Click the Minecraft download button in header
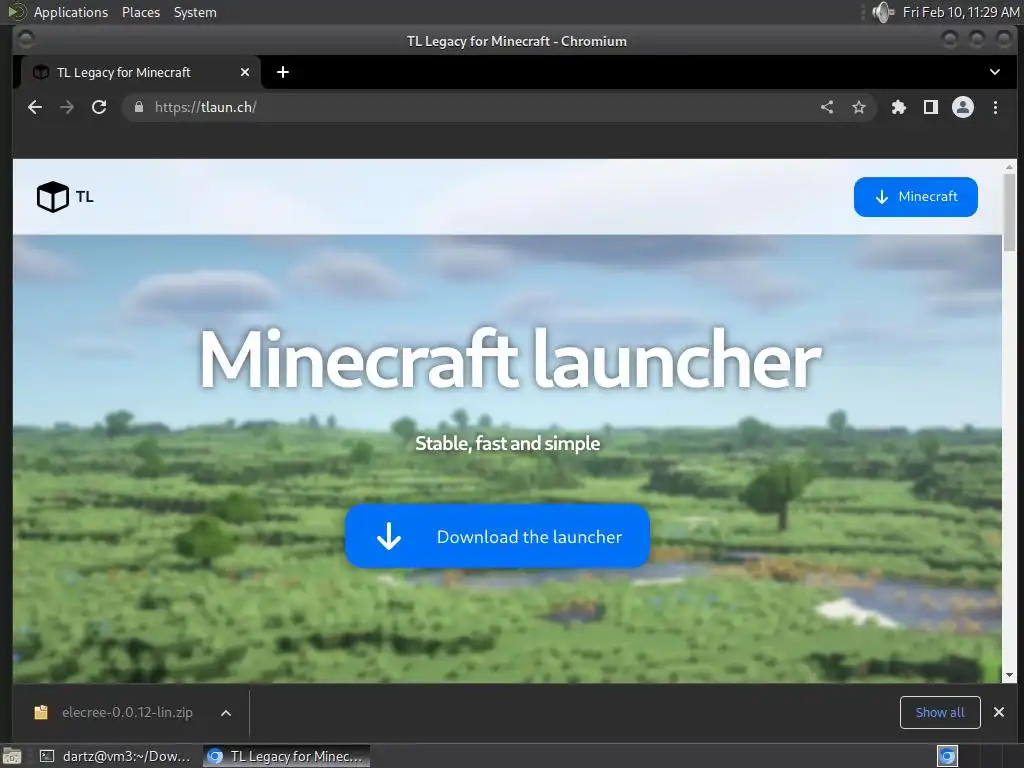Viewport: 1024px width, 768px height. [916, 197]
